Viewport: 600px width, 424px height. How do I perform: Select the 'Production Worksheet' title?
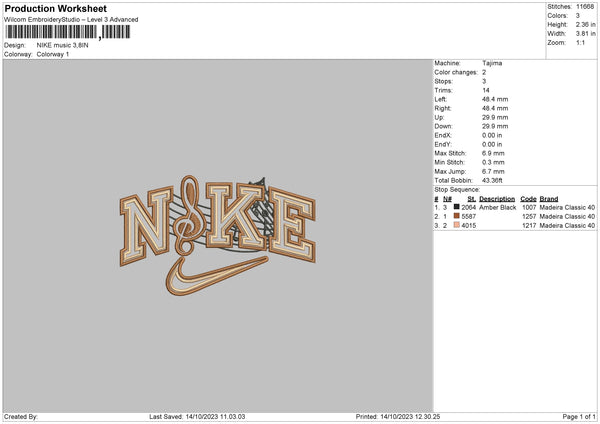pos(55,8)
